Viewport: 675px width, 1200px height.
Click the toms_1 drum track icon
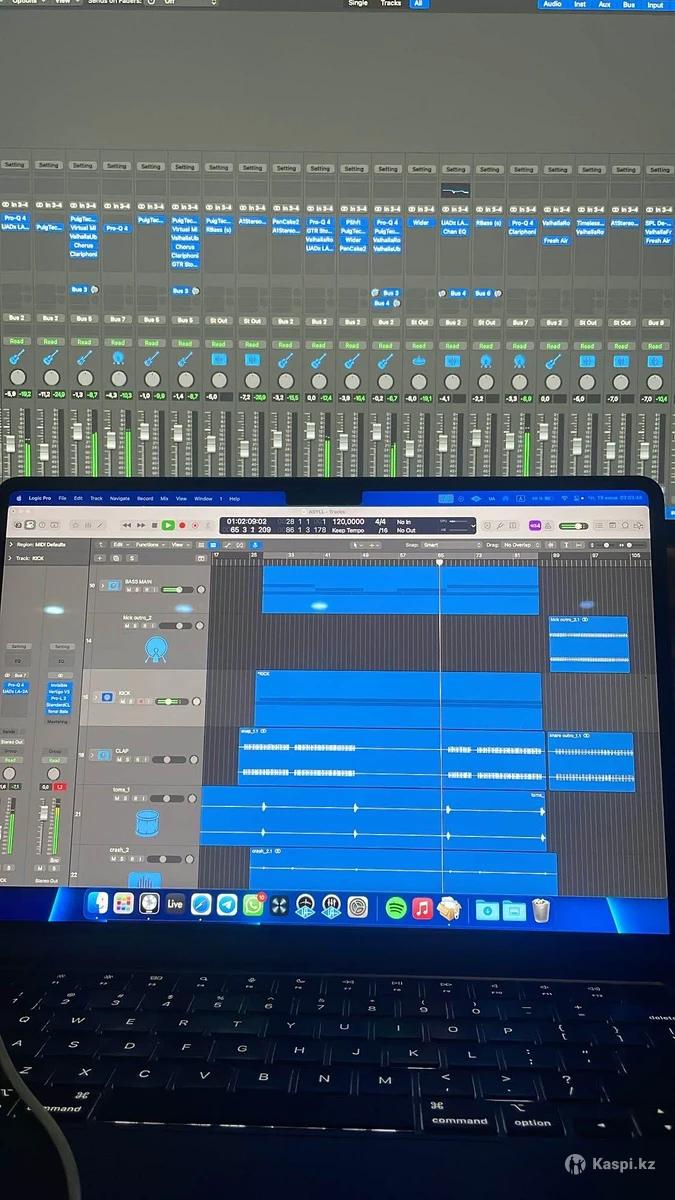(x=148, y=822)
